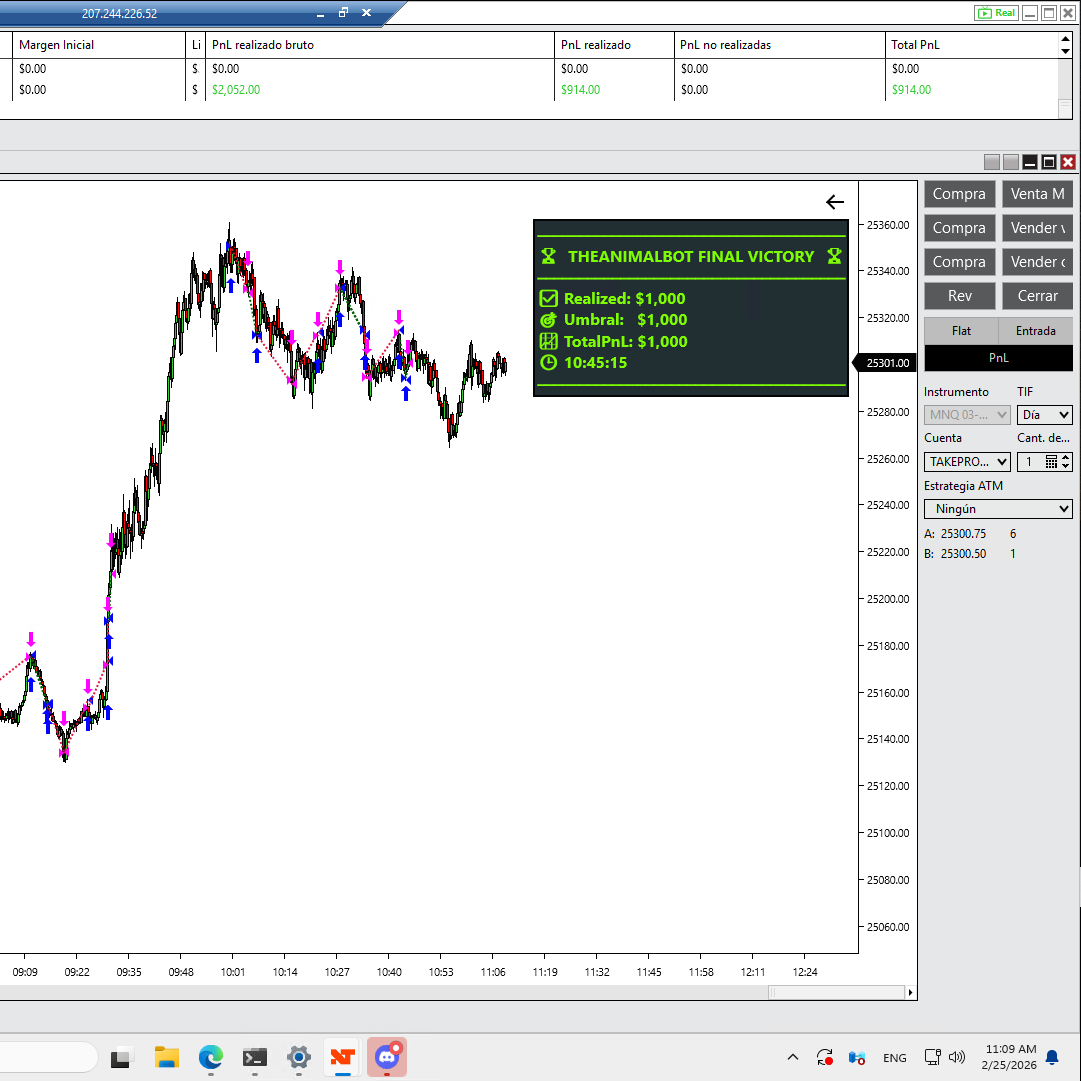Decrease quantity with the down stepper

(x=1066, y=466)
